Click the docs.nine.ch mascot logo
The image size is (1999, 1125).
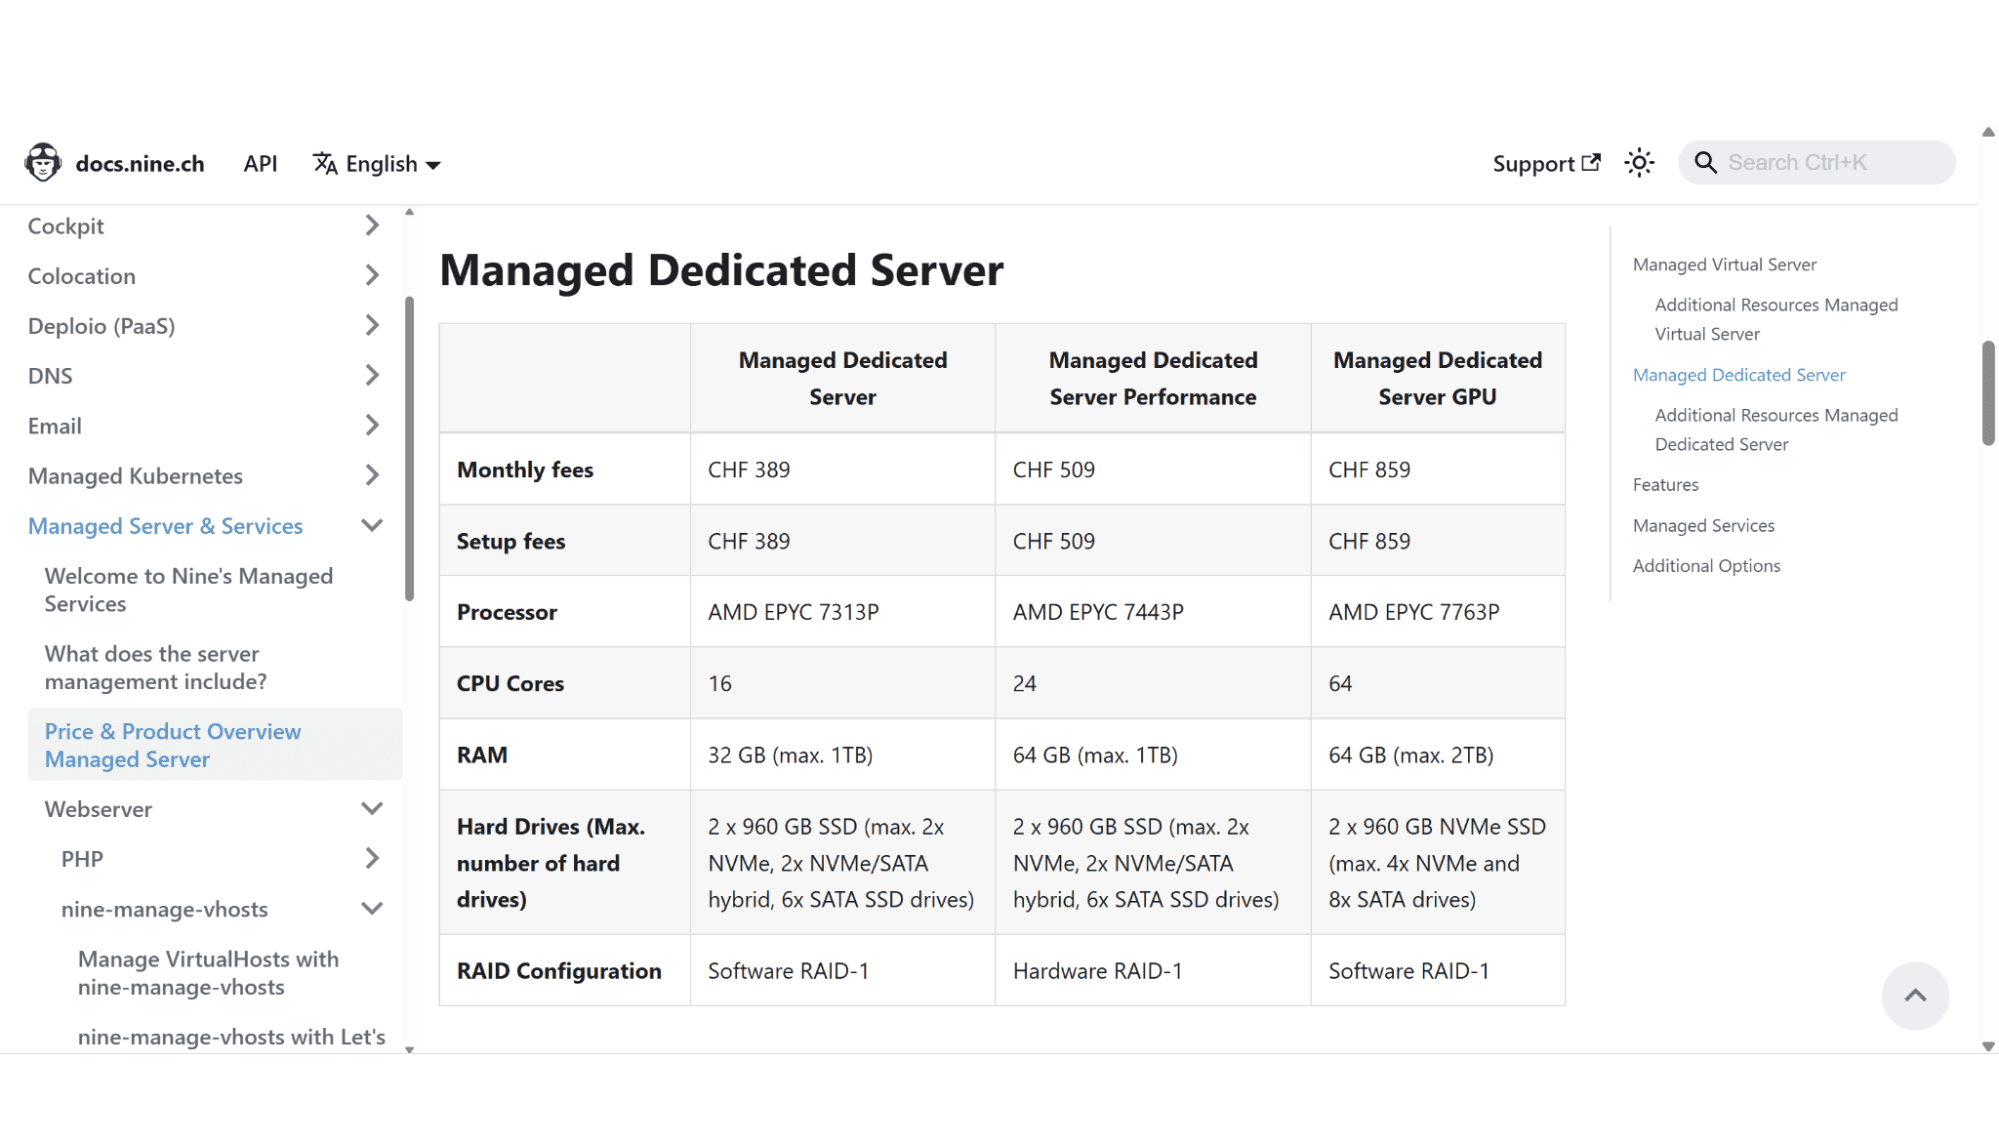tap(42, 162)
